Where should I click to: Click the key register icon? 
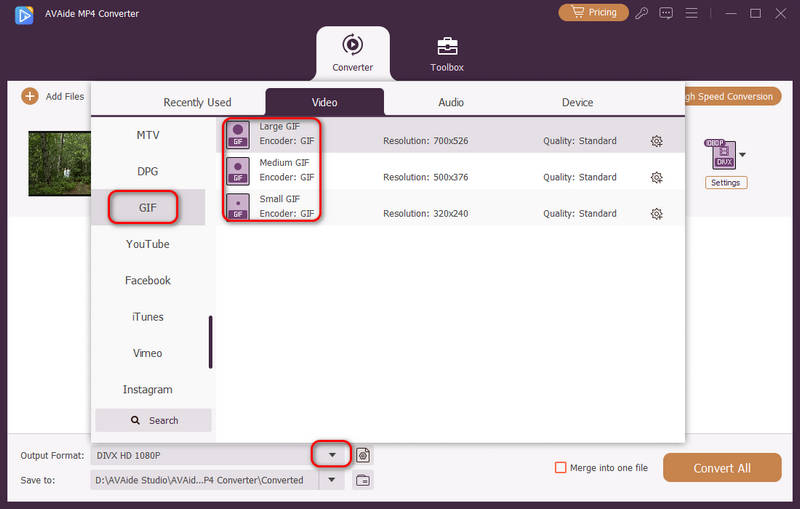(641, 13)
